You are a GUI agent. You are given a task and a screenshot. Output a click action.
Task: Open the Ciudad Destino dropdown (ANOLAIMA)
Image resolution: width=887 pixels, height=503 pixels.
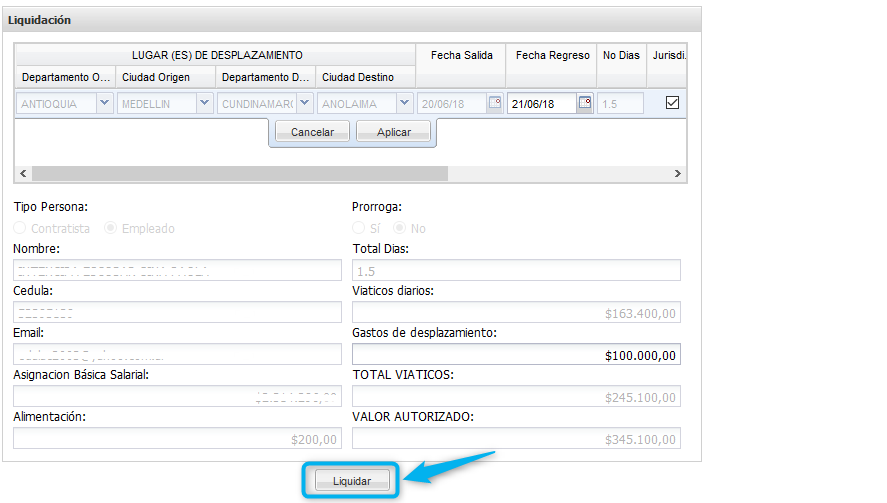tap(404, 103)
